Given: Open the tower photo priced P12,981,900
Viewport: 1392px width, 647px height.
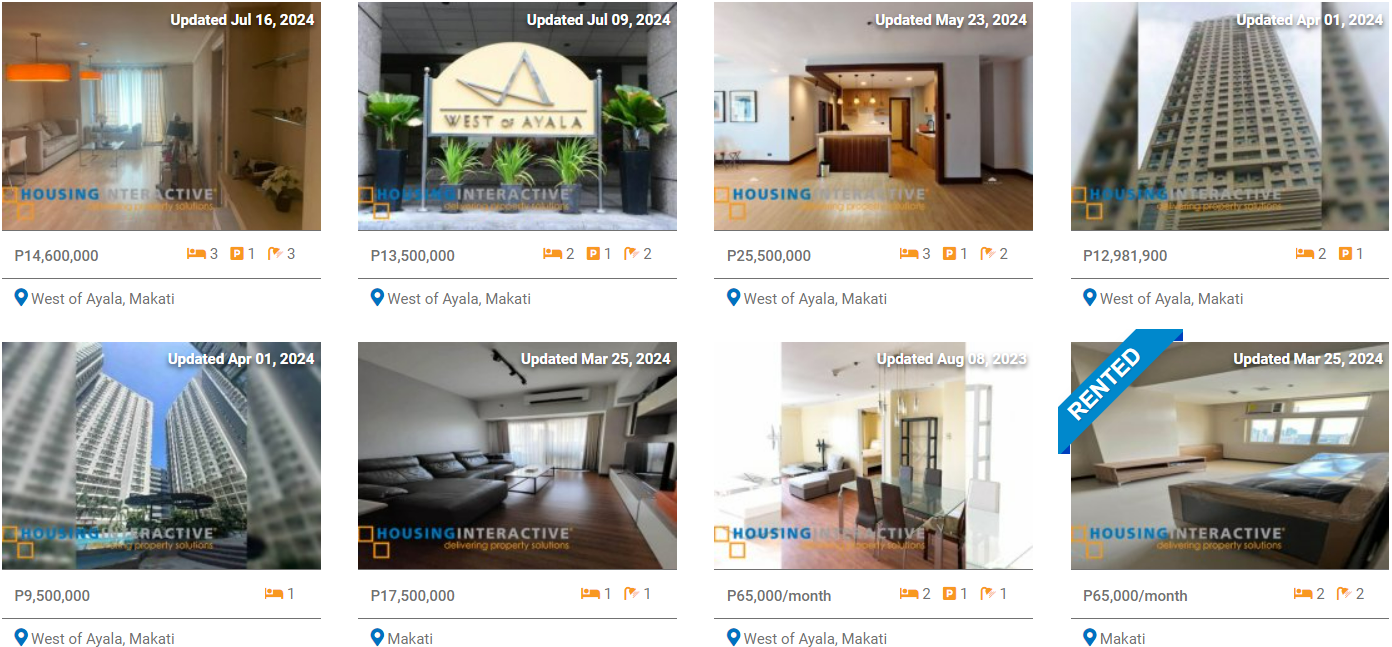Looking at the screenshot, I should pos(1230,116).
